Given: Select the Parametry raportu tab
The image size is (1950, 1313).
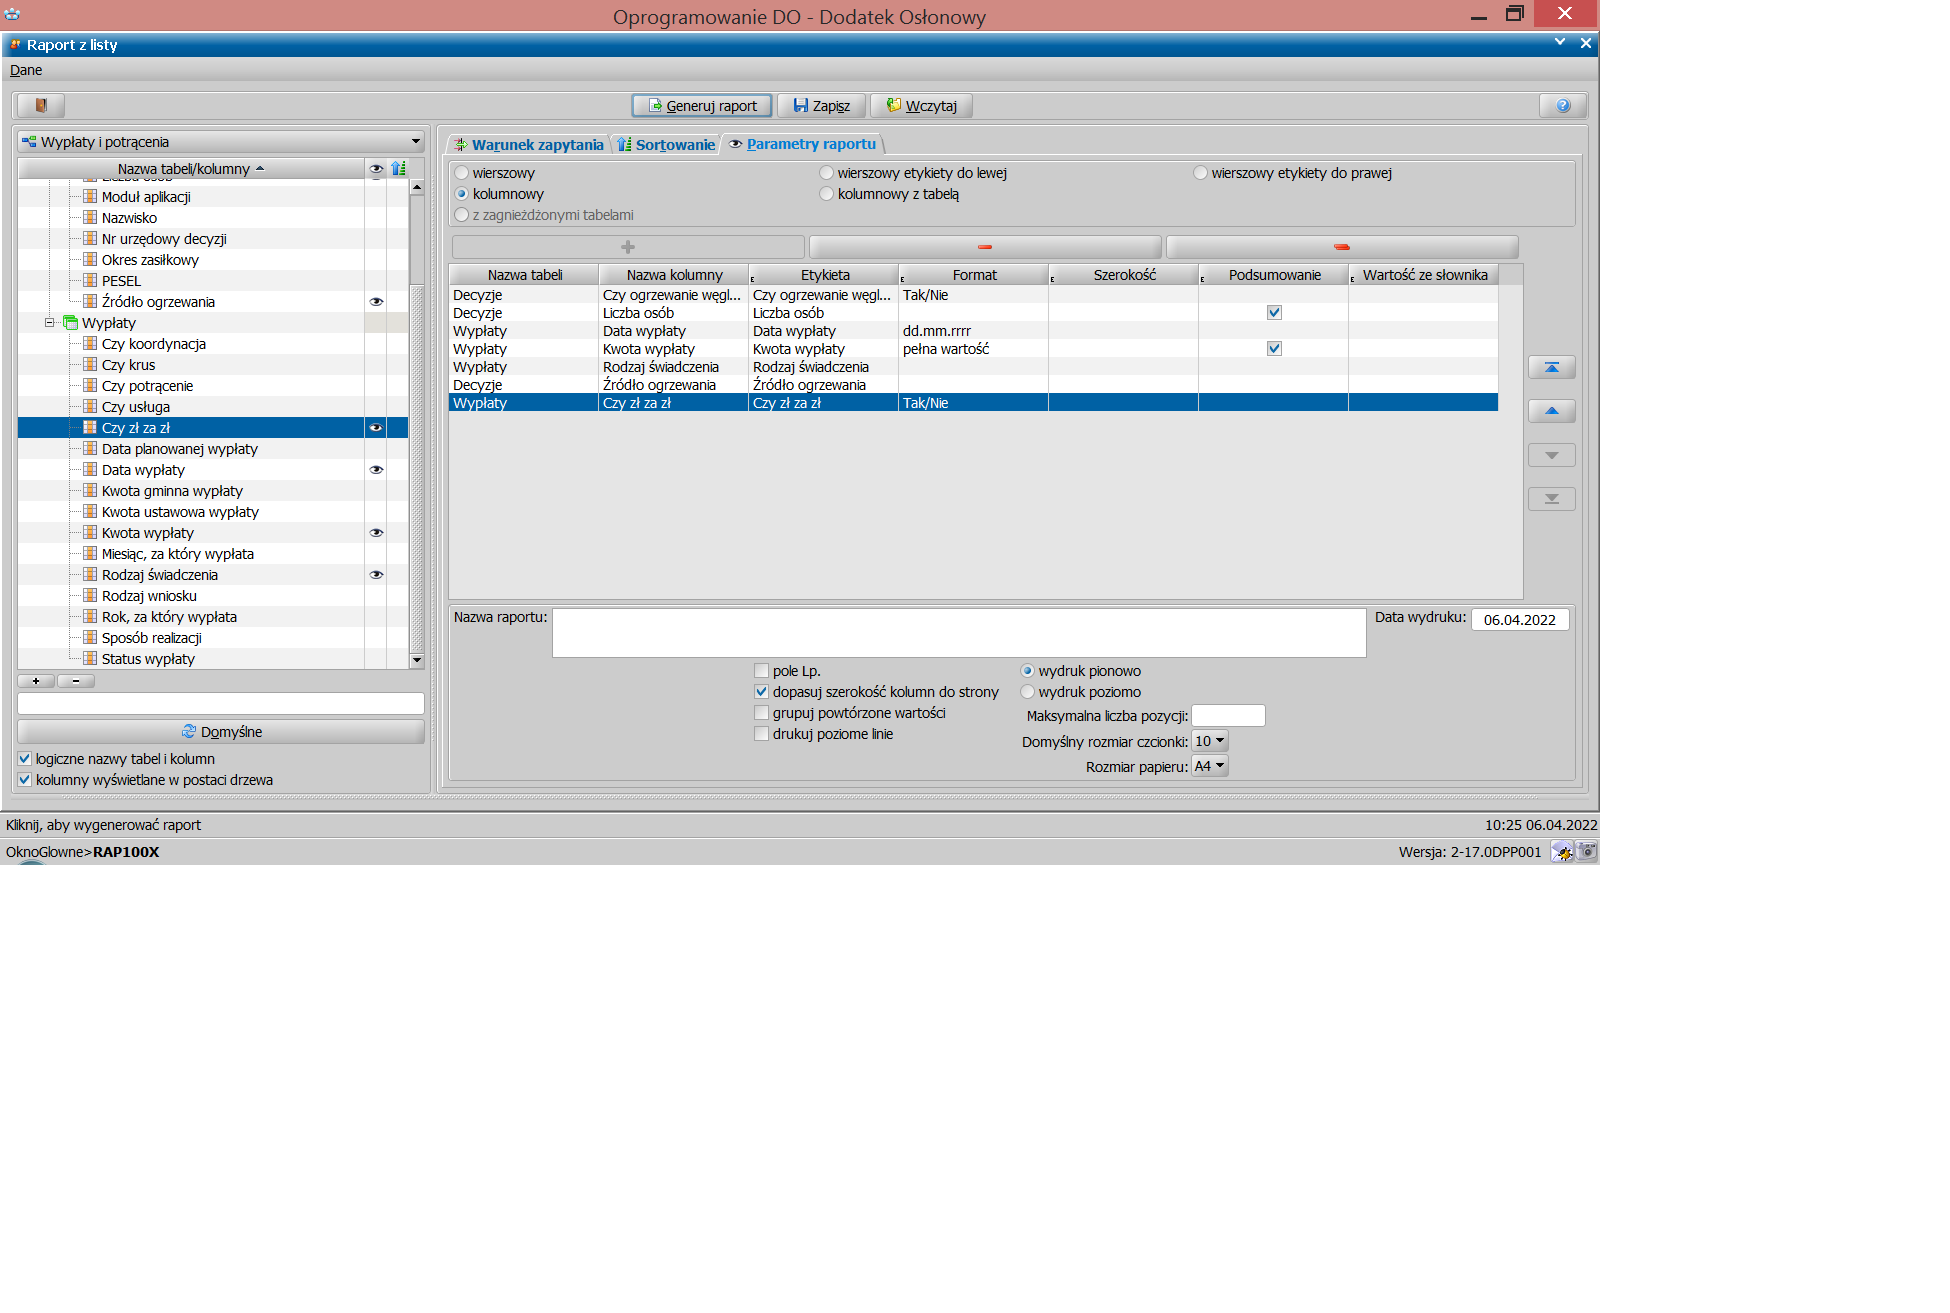Looking at the screenshot, I should [x=803, y=144].
